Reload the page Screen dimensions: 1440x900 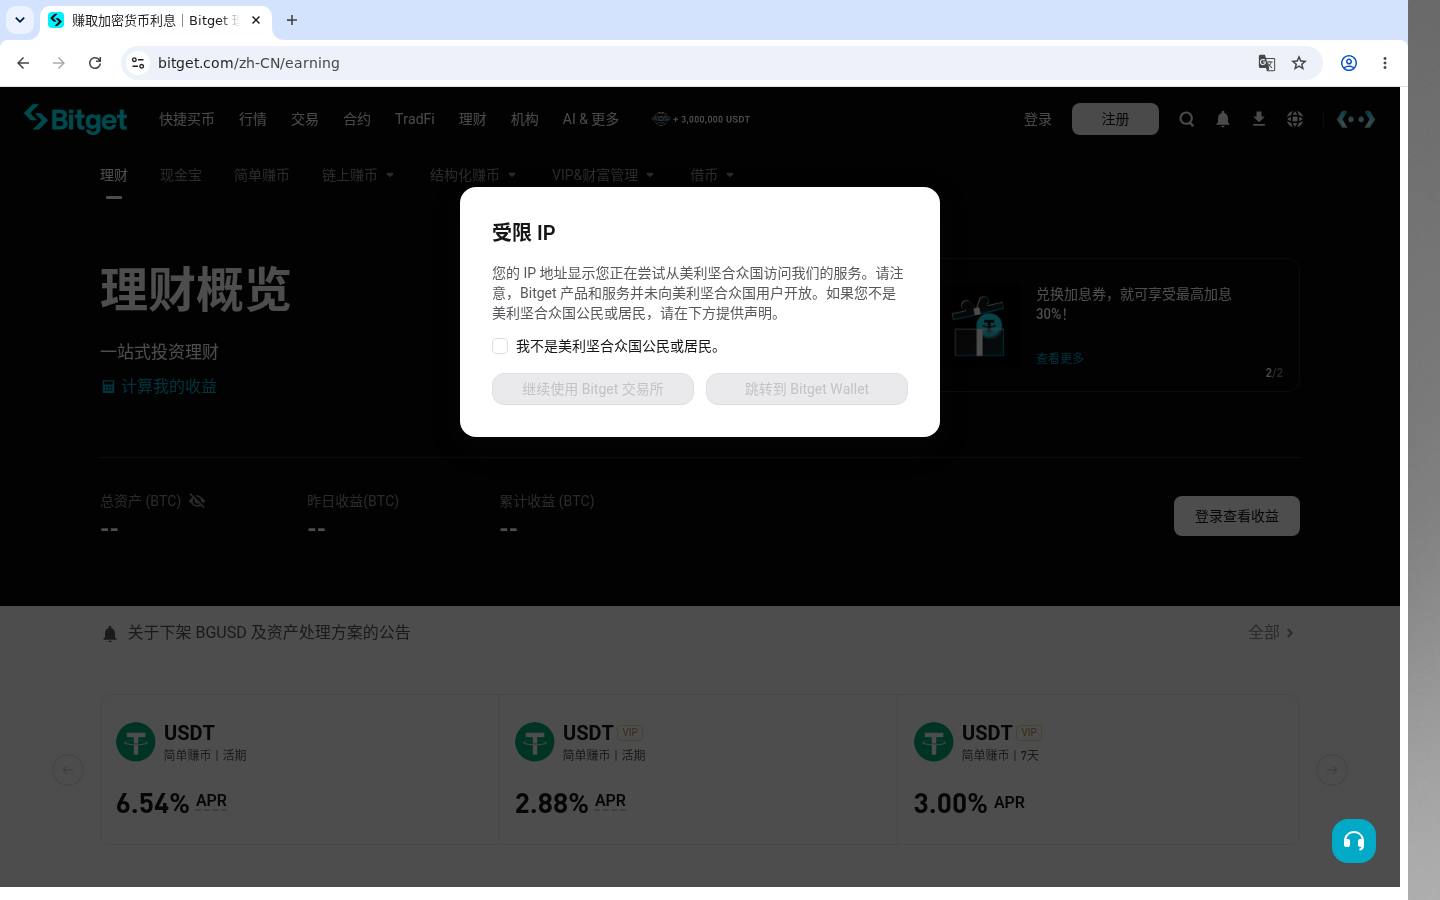tap(95, 63)
